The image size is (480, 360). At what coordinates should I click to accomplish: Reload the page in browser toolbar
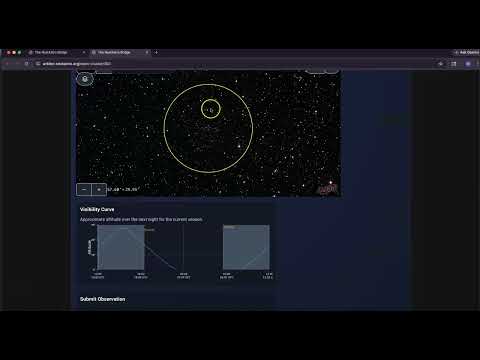27,63
